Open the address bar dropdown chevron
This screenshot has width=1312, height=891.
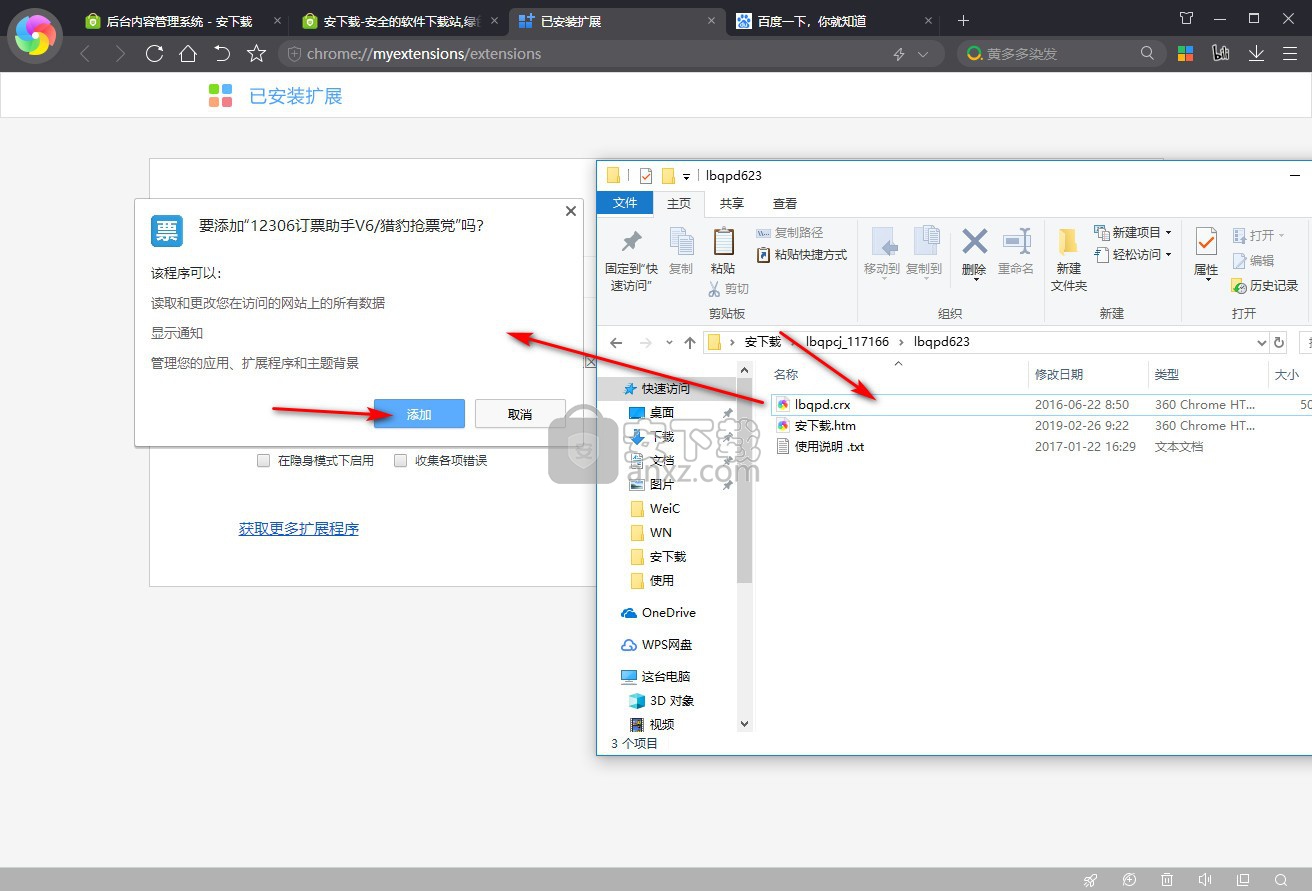[x=923, y=54]
